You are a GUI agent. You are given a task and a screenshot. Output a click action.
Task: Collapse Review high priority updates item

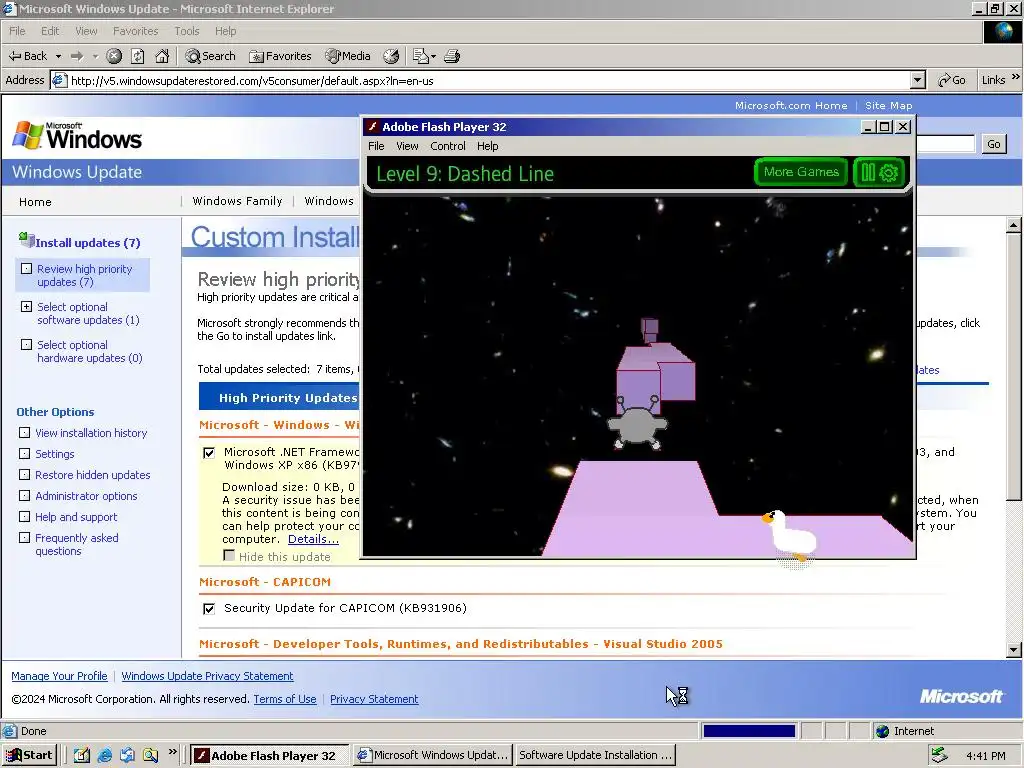(x=26, y=268)
